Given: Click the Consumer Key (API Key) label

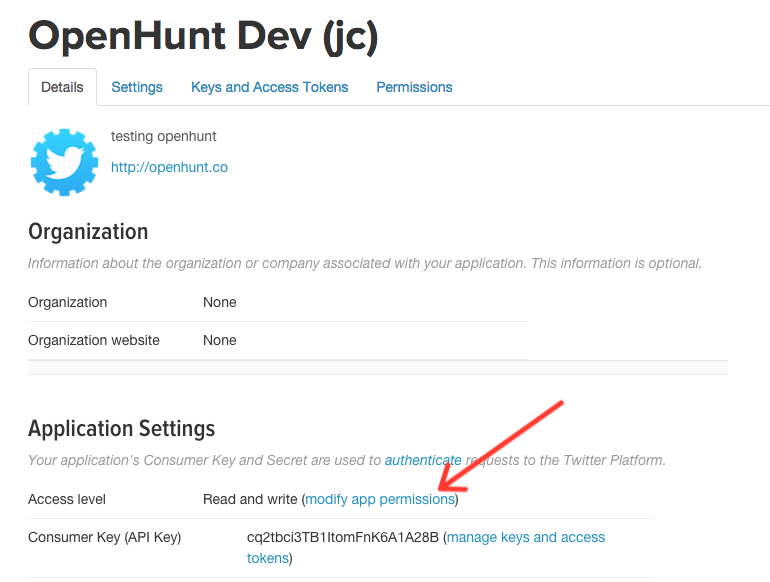Looking at the screenshot, I should (104, 537).
